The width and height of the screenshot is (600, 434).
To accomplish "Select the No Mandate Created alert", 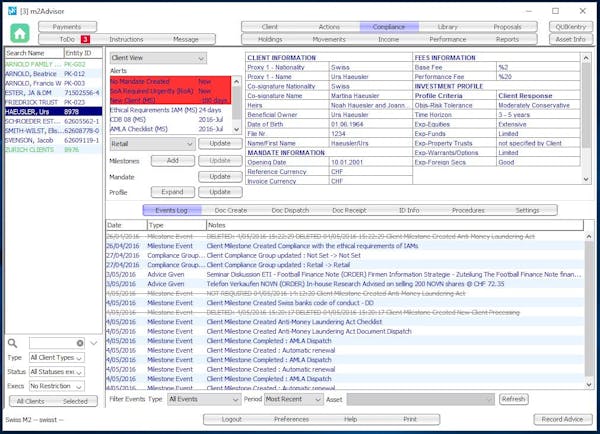I will (x=170, y=82).
